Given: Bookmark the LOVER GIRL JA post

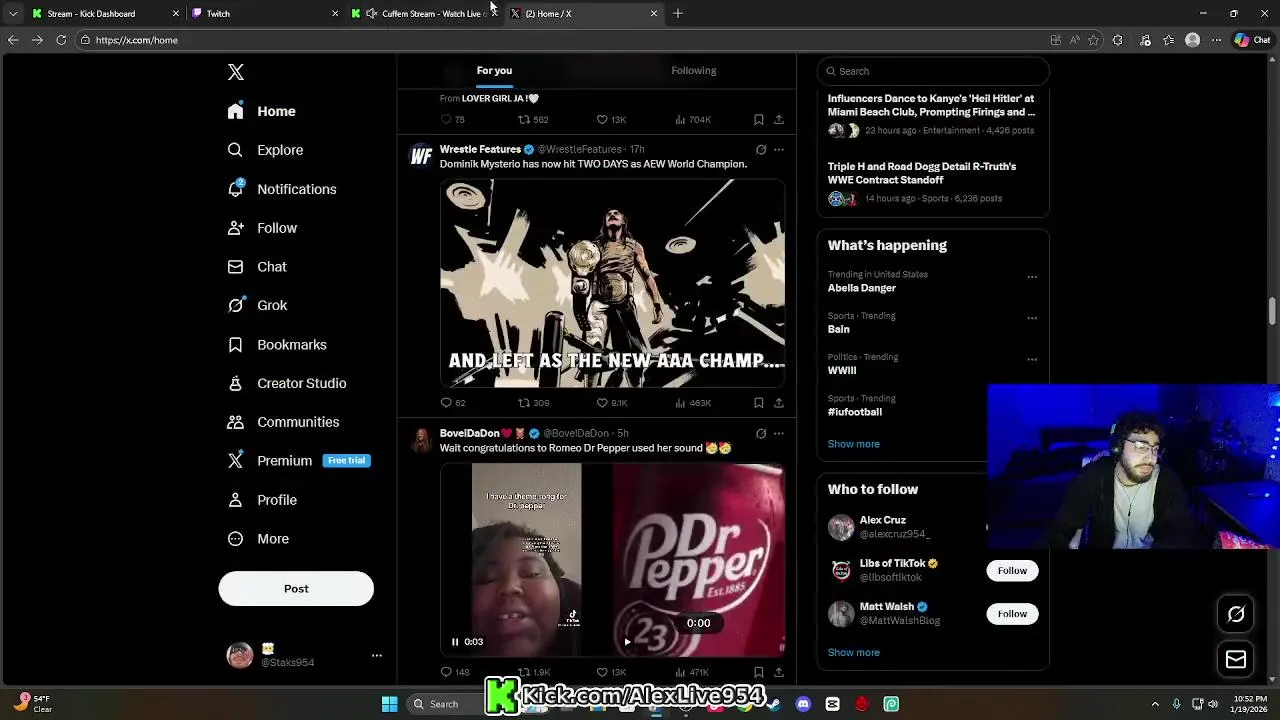Looking at the screenshot, I should [x=759, y=119].
